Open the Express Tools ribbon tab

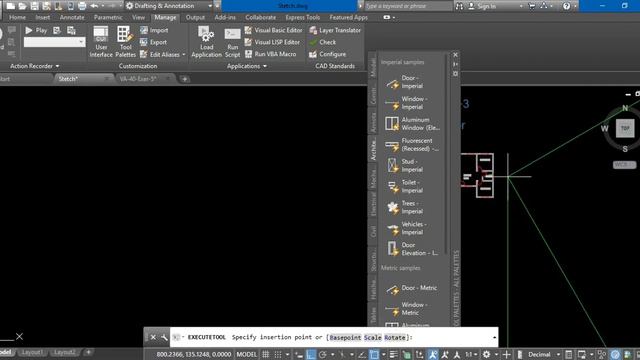pyautogui.click(x=302, y=17)
